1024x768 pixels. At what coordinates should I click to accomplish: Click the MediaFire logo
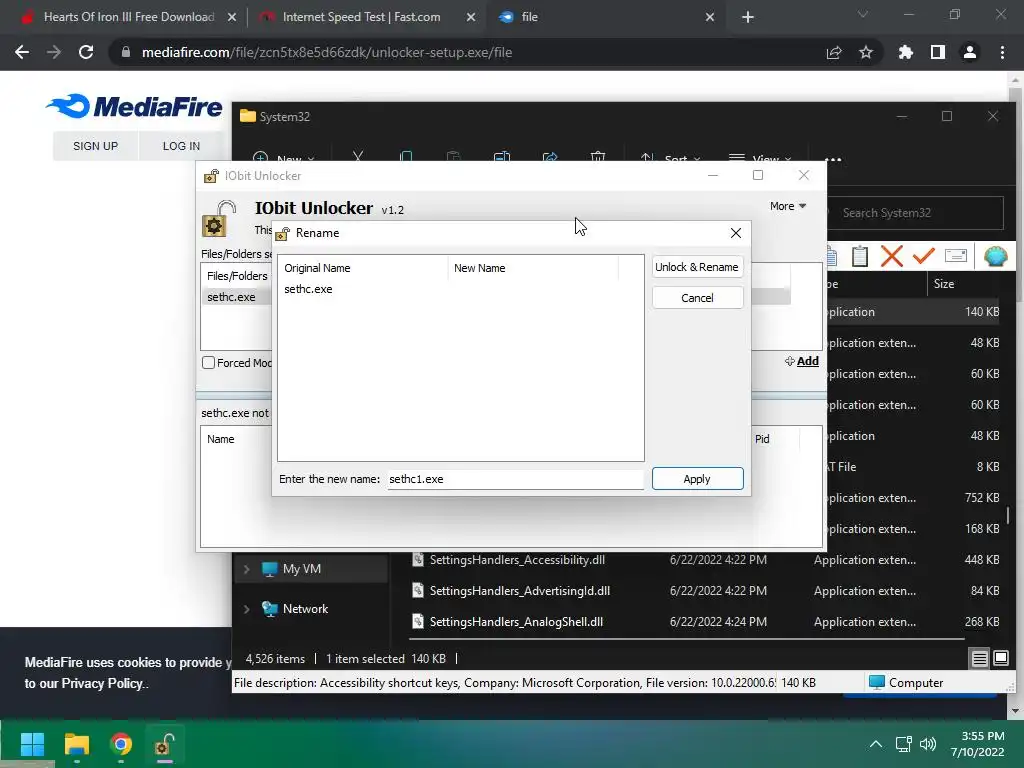134,106
